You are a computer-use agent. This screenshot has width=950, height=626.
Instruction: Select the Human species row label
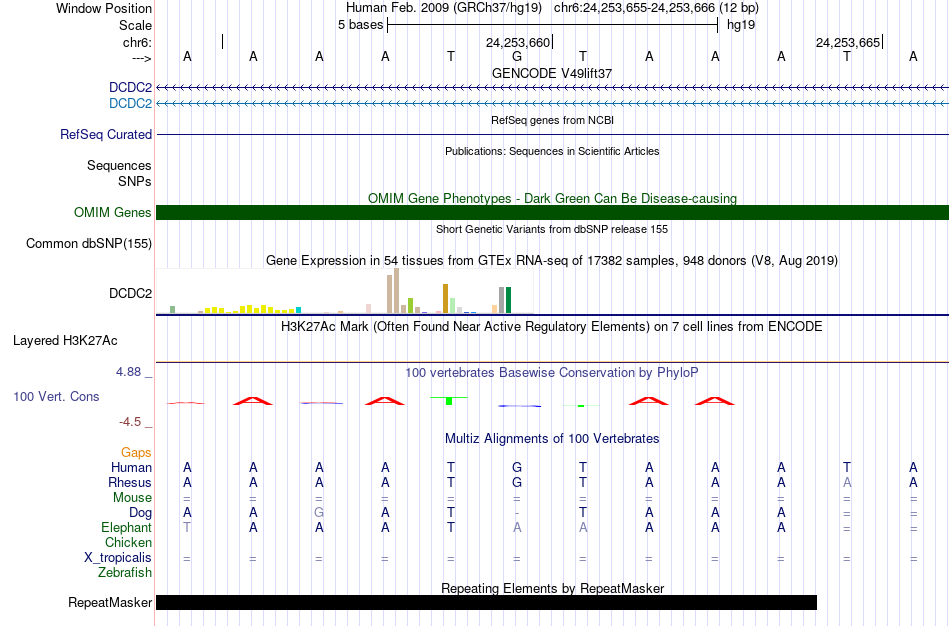pyautogui.click(x=131, y=467)
